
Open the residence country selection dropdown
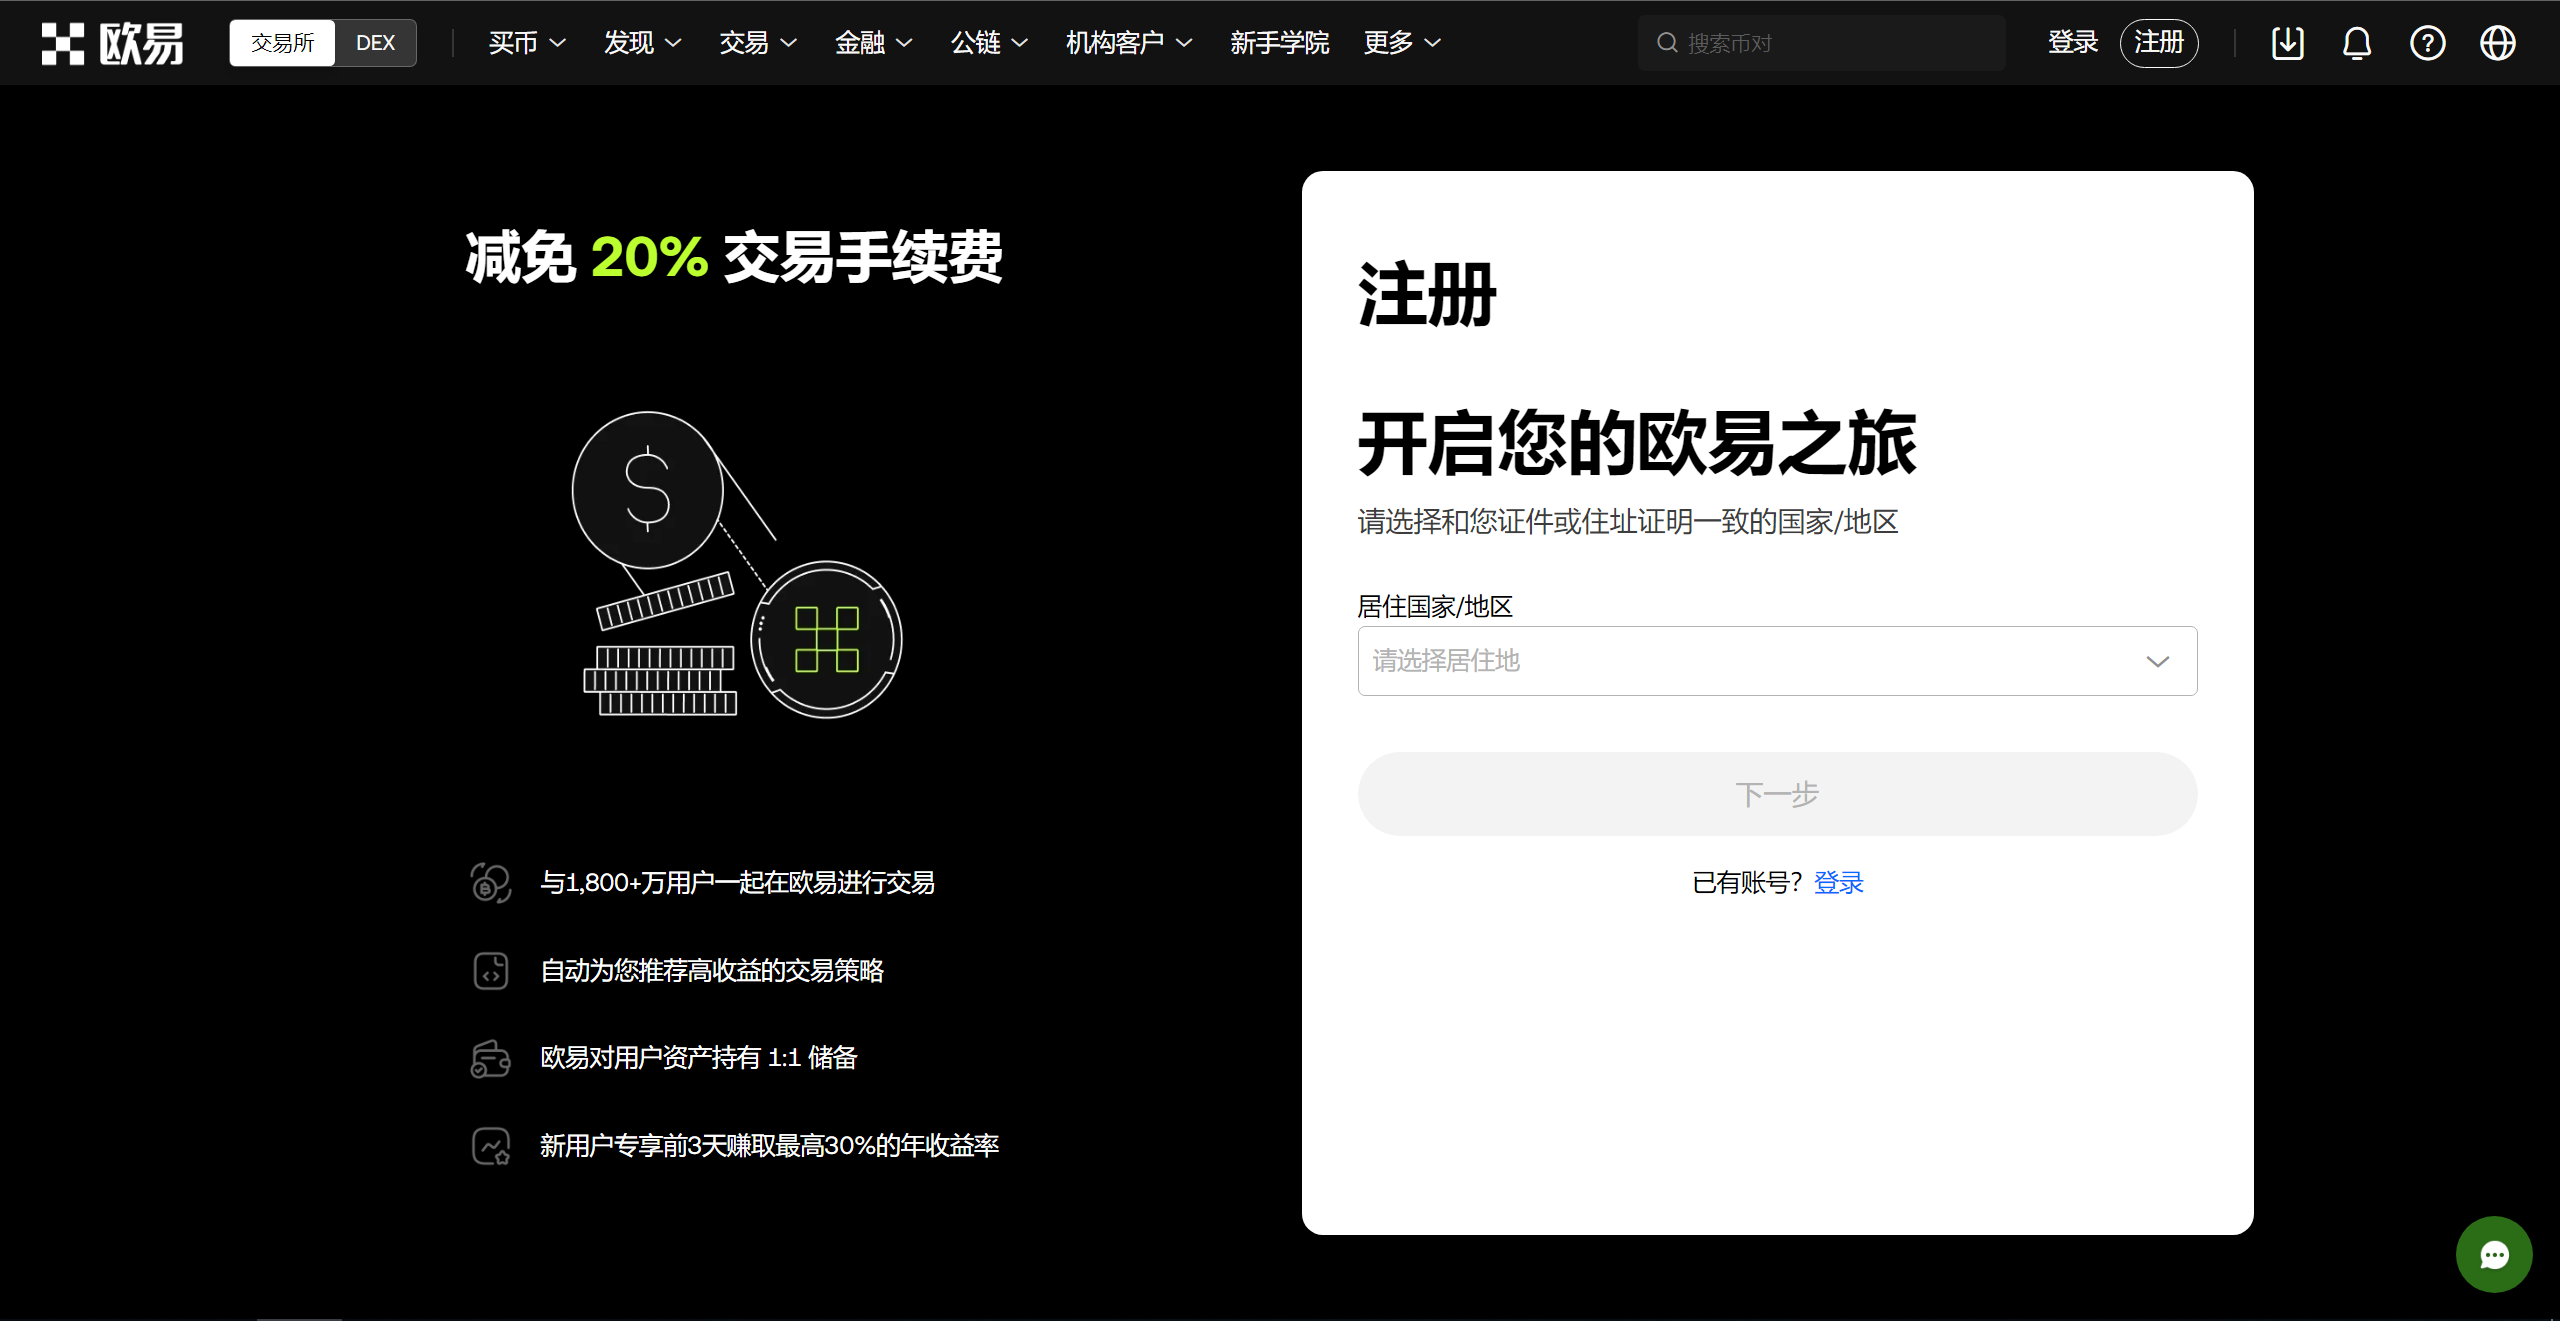[1776, 661]
